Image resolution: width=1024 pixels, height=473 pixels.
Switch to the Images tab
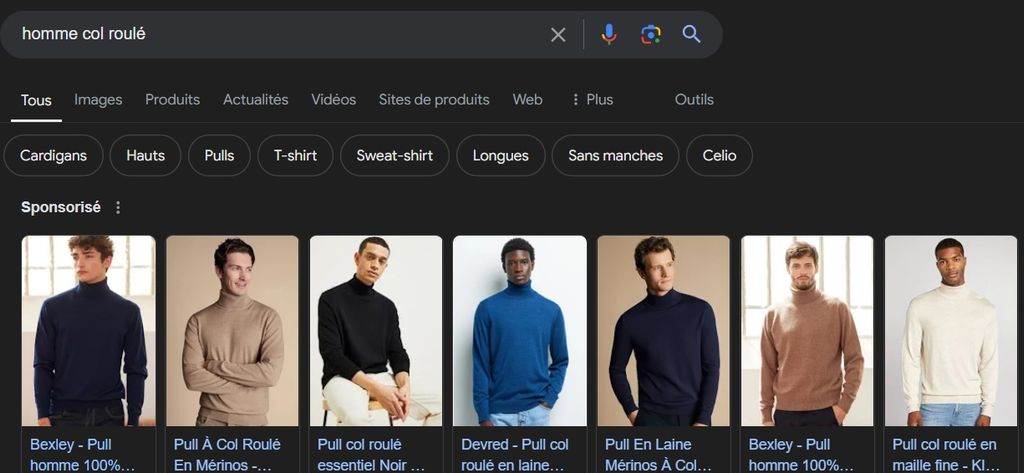click(x=98, y=99)
